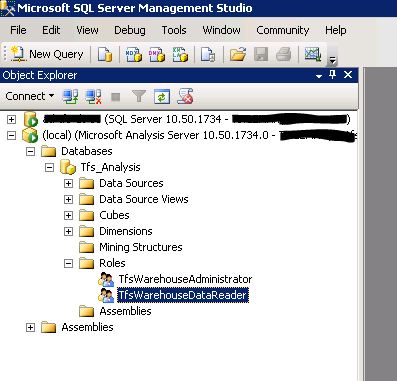Collapse the Tfs_Analysis database node
The height and width of the screenshot is (381, 397).
coord(49,167)
